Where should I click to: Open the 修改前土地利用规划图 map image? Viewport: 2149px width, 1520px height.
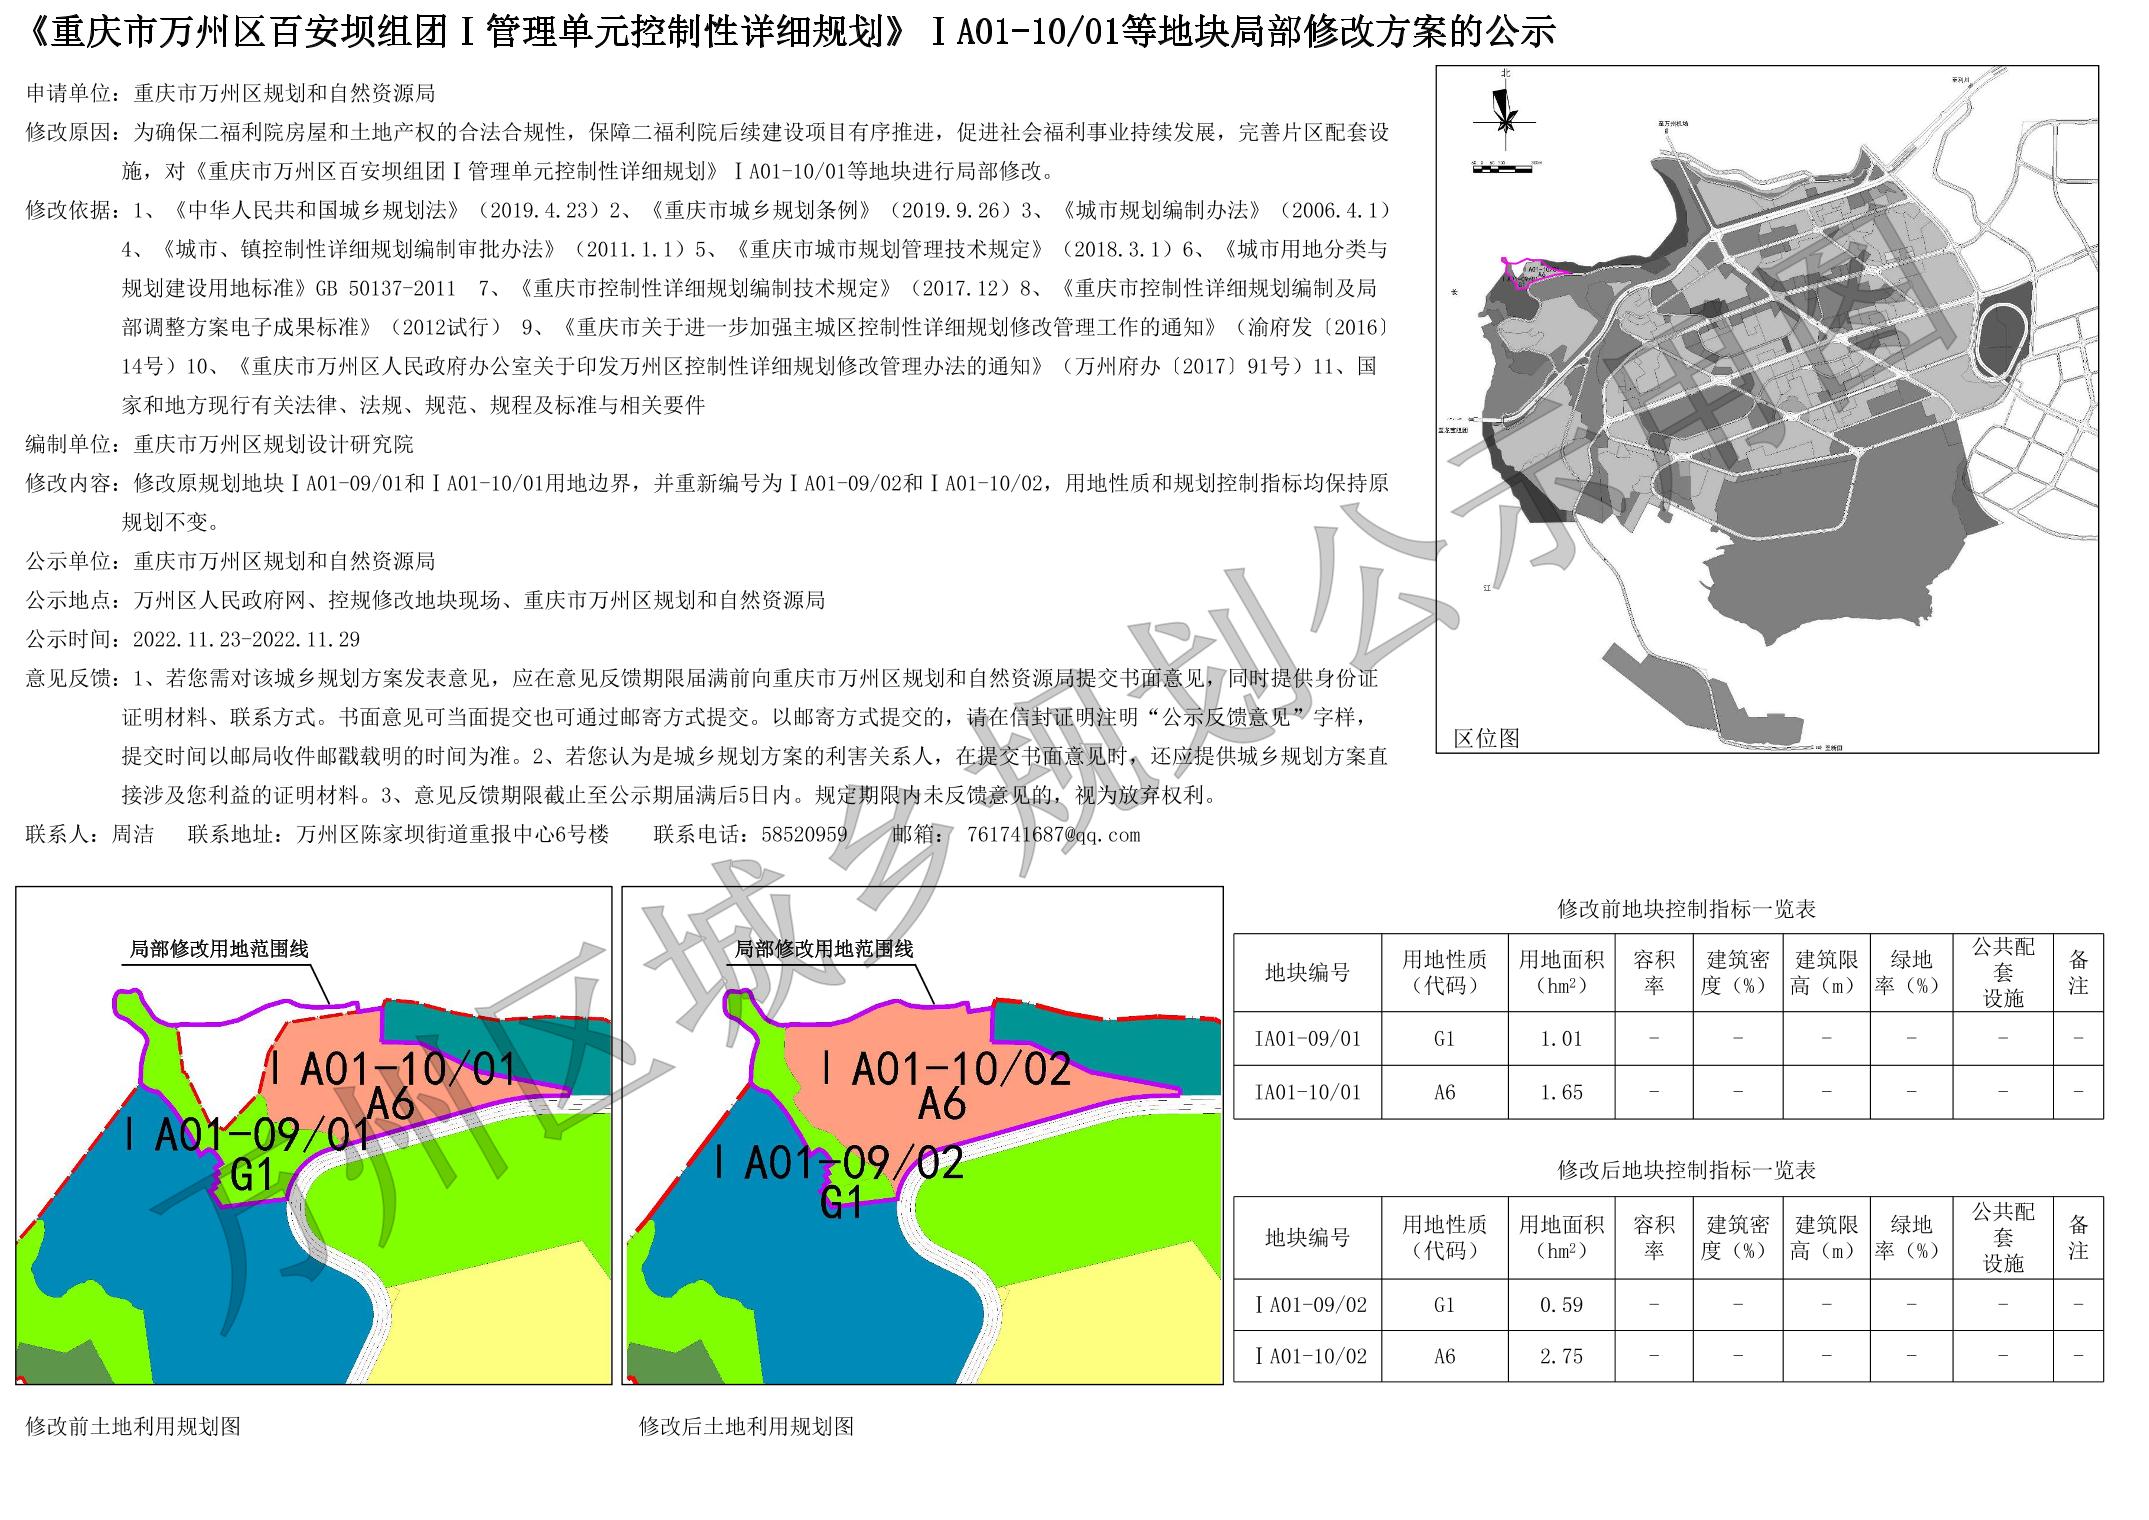(314, 1135)
